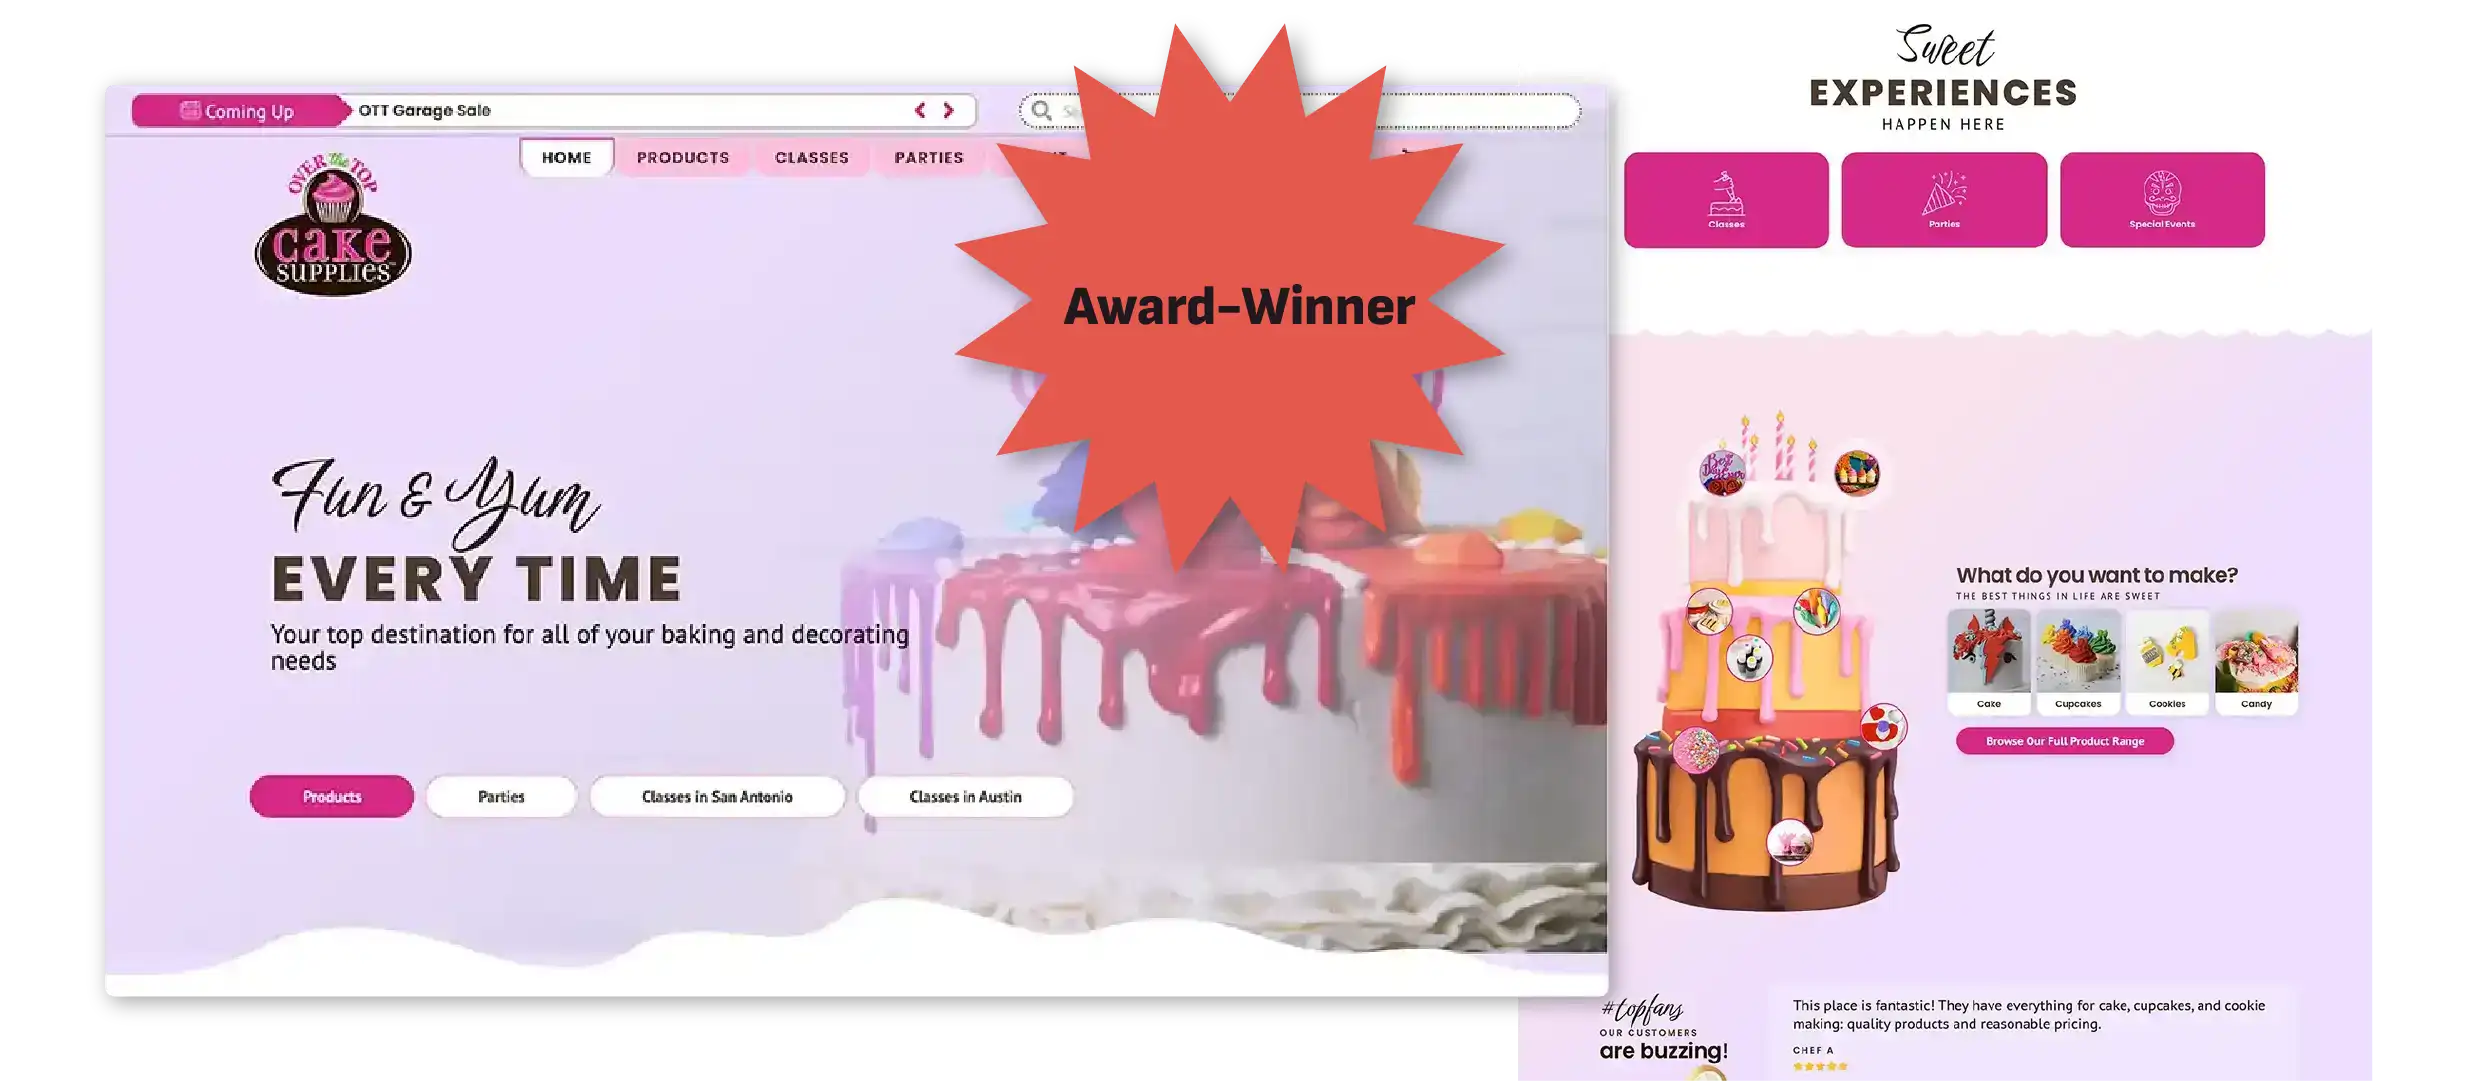Click Browse Our Full Product Range button
Image resolution: width=2480 pixels, height=1081 pixels.
pos(2066,741)
